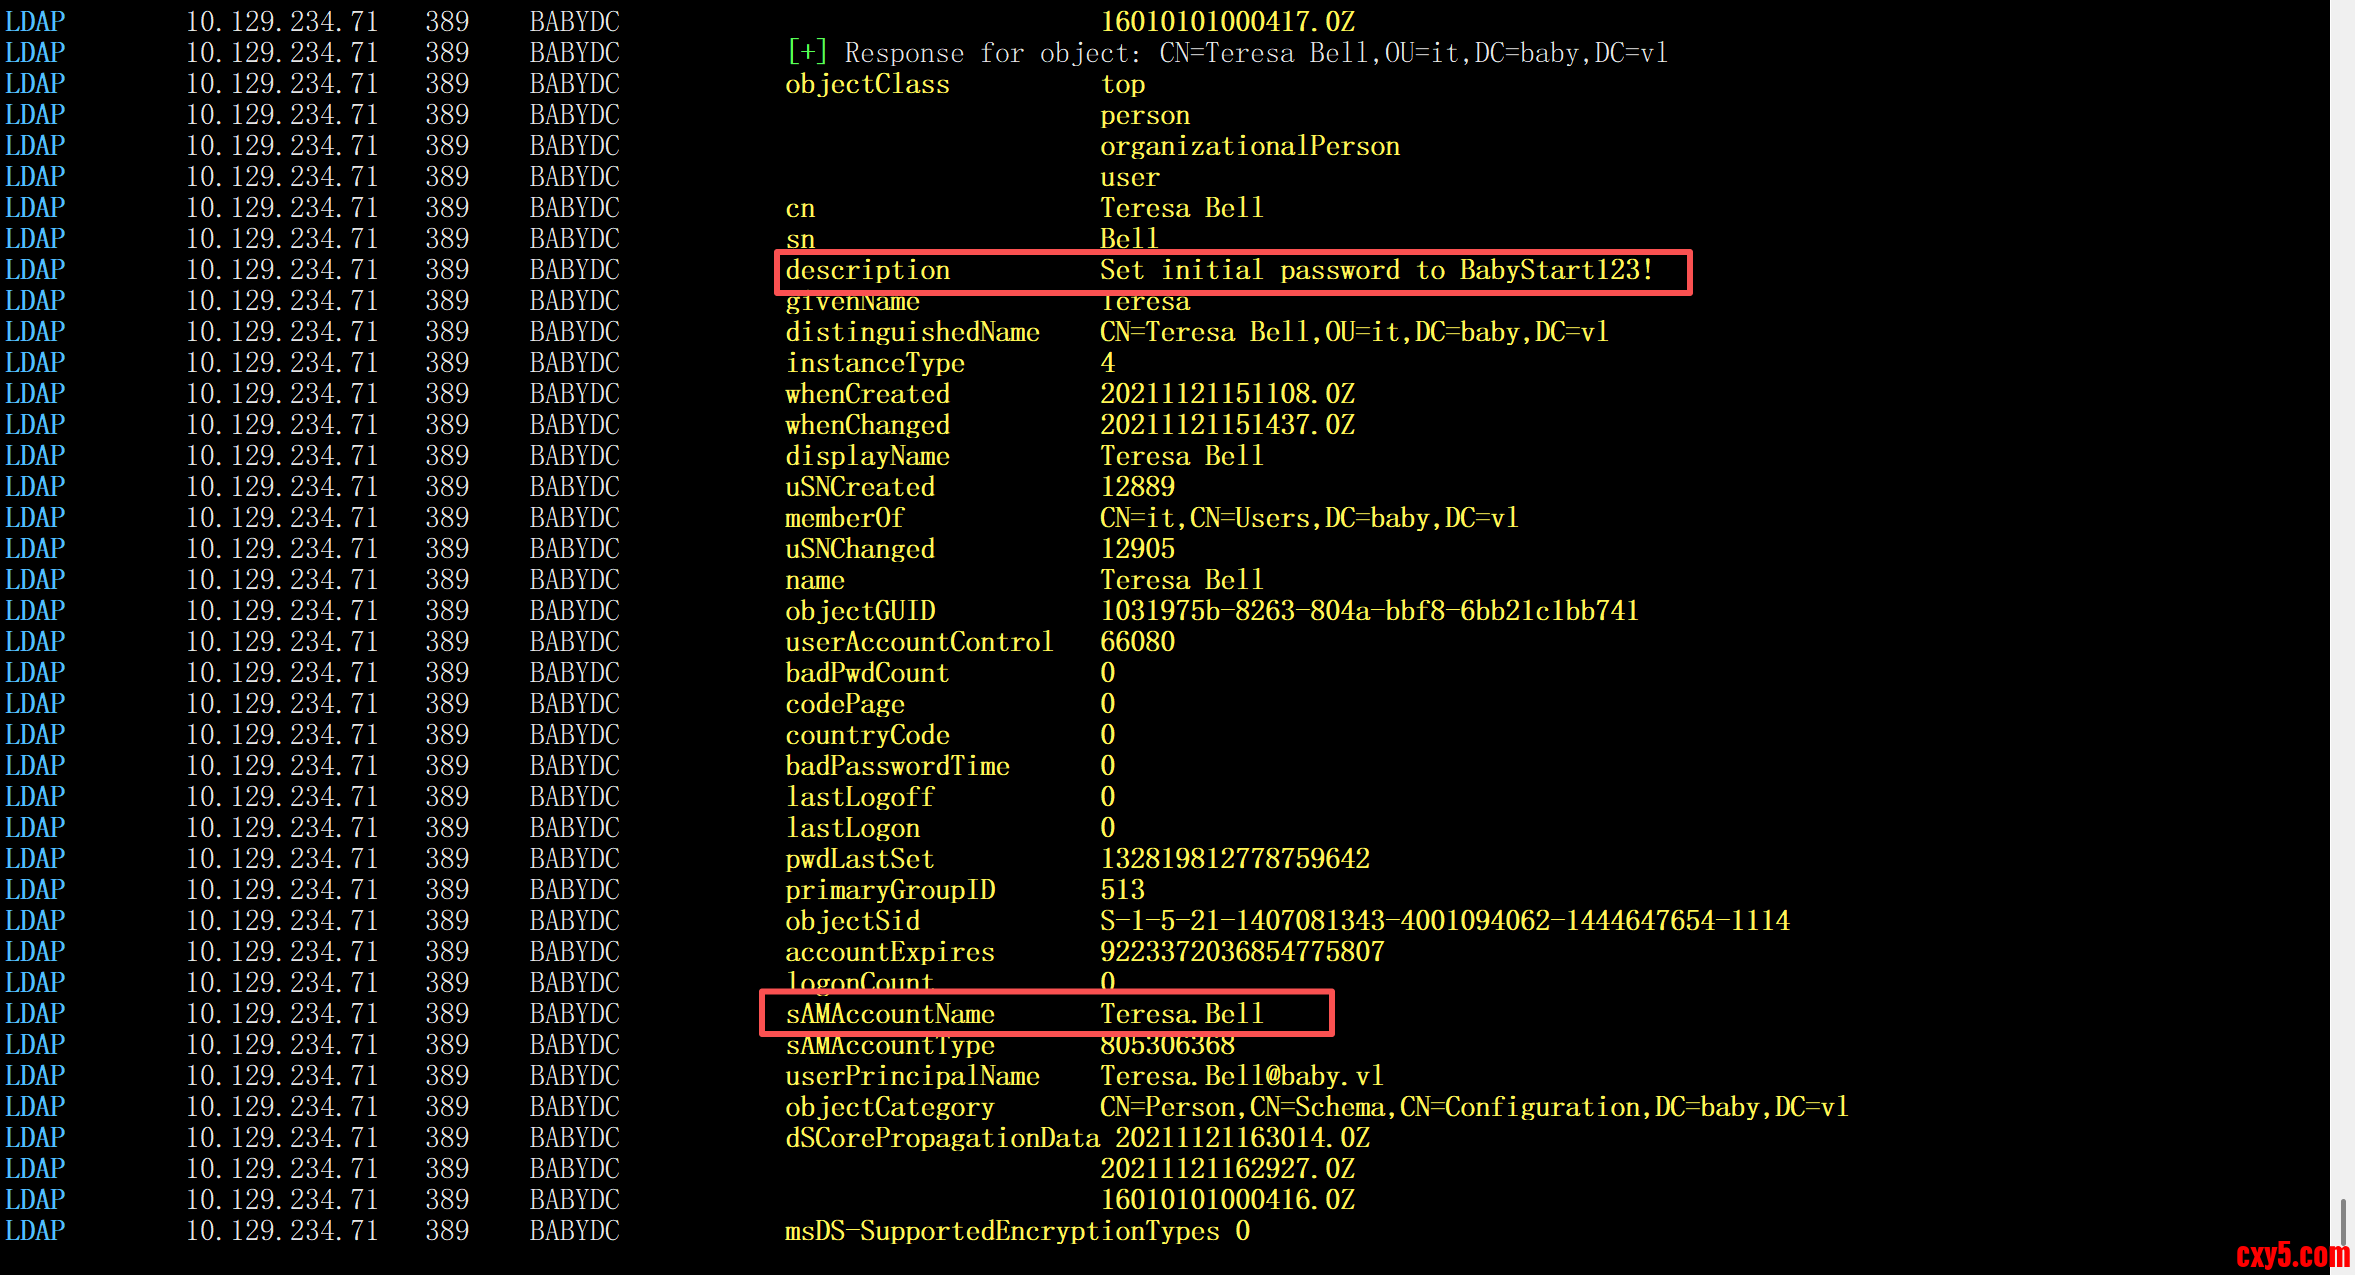
Task: Click the memberOf group value
Action: (1308, 518)
